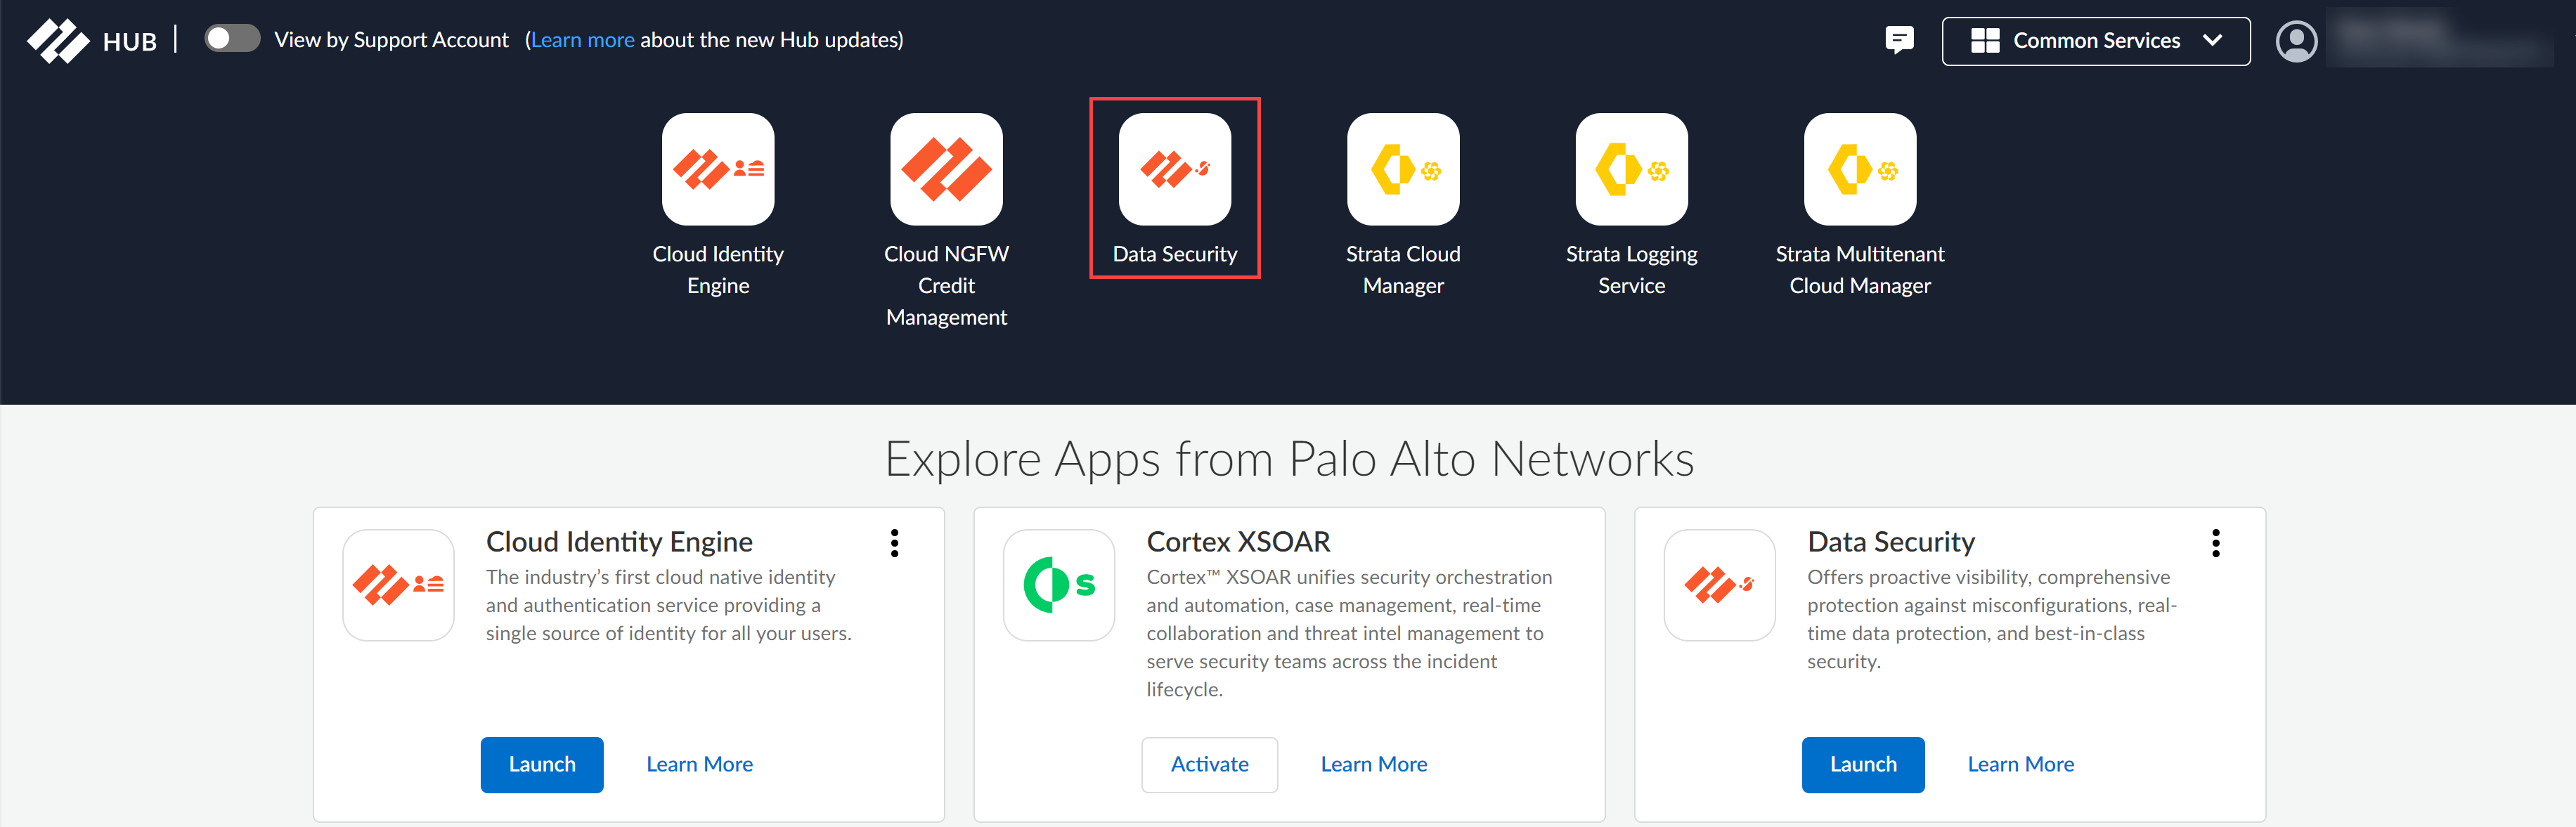The height and width of the screenshot is (827, 2576).
Task: Open the Strata Logging Service app icon
Action: (1631, 169)
